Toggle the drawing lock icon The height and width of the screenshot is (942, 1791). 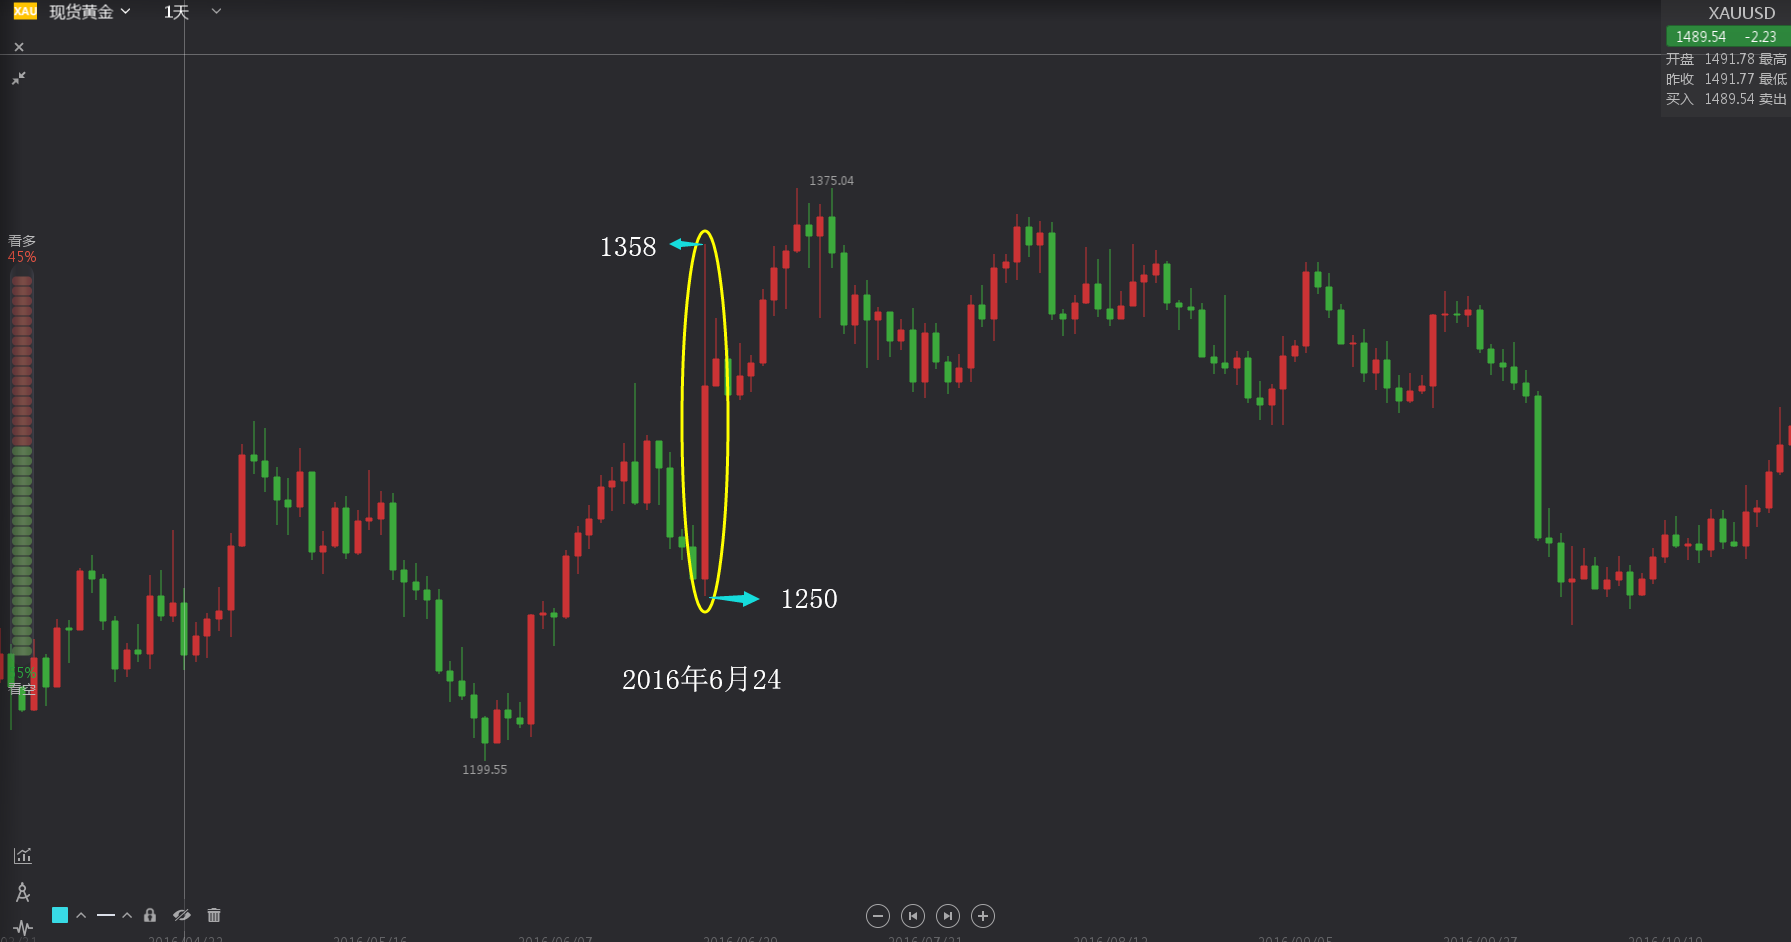150,915
